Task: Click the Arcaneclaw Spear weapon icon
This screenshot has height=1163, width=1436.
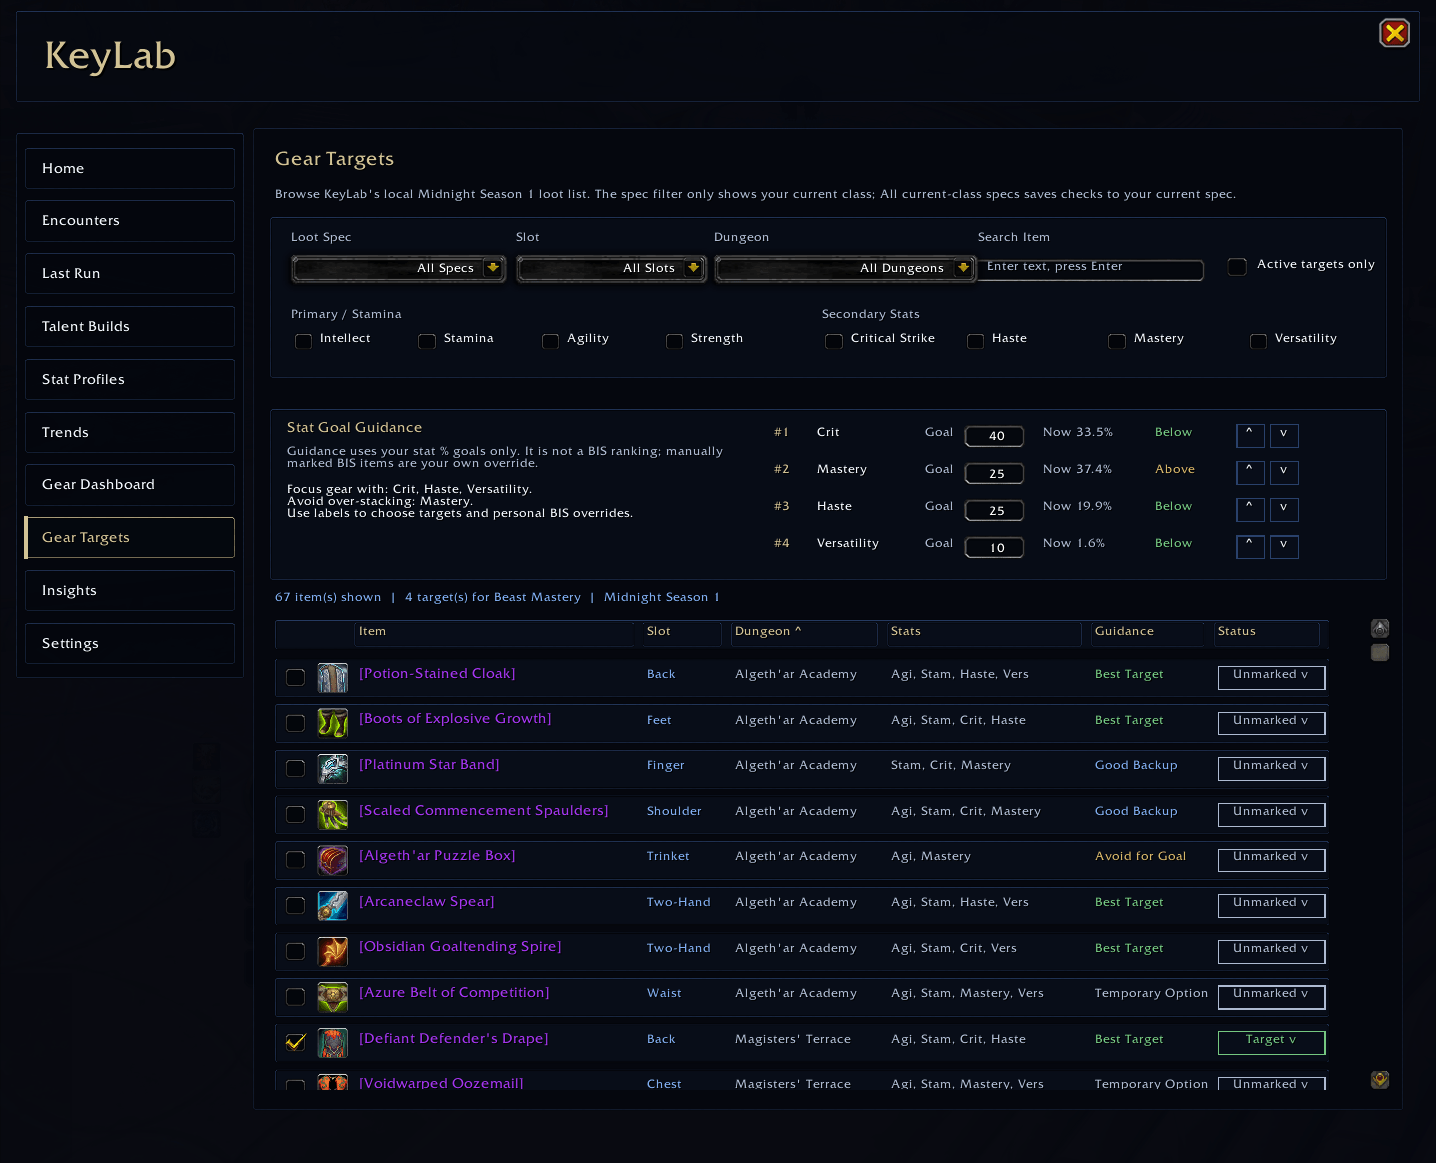Action: click(332, 905)
